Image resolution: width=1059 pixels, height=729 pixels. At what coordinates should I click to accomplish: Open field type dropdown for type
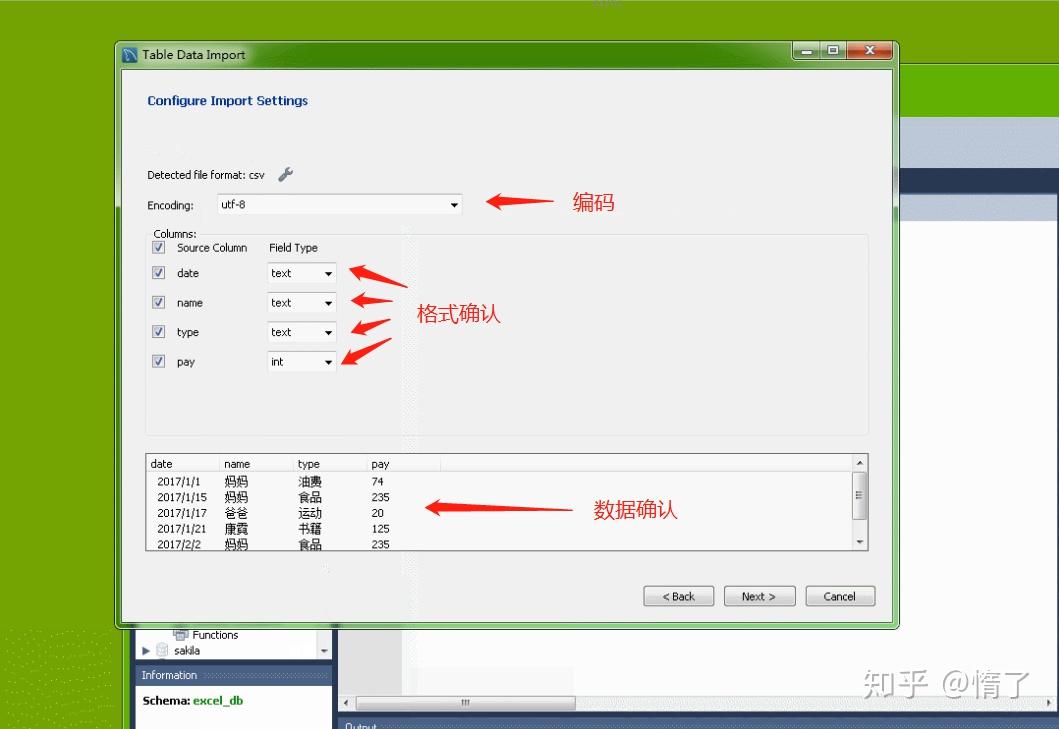[x=301, y=332]
